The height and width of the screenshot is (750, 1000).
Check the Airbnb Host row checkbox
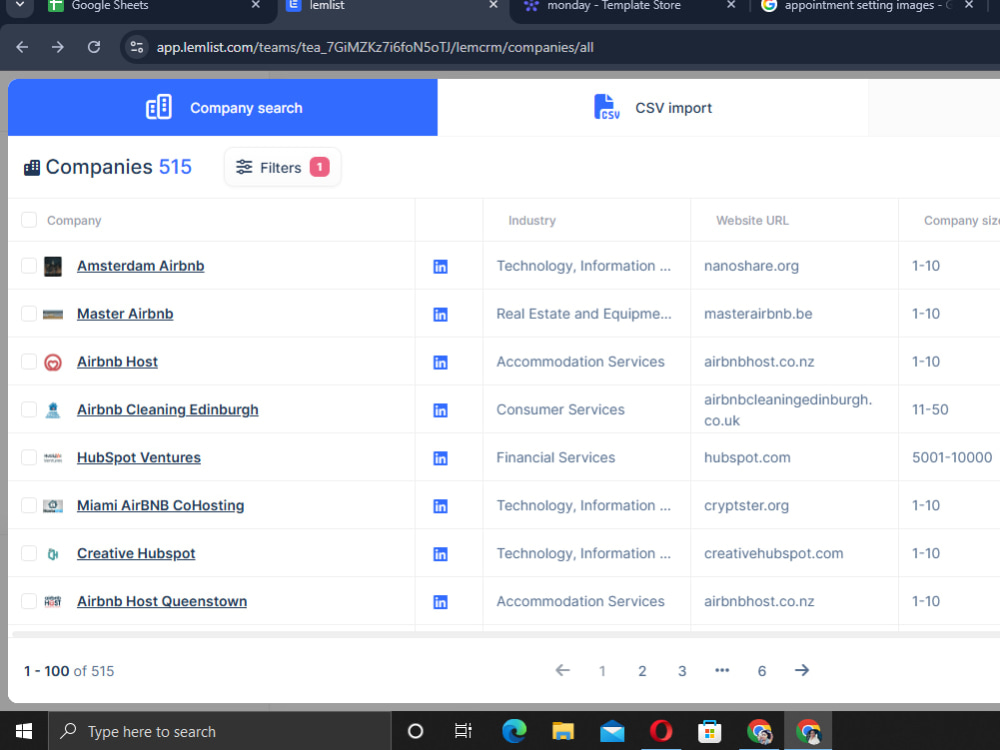(x=29, y=362)
